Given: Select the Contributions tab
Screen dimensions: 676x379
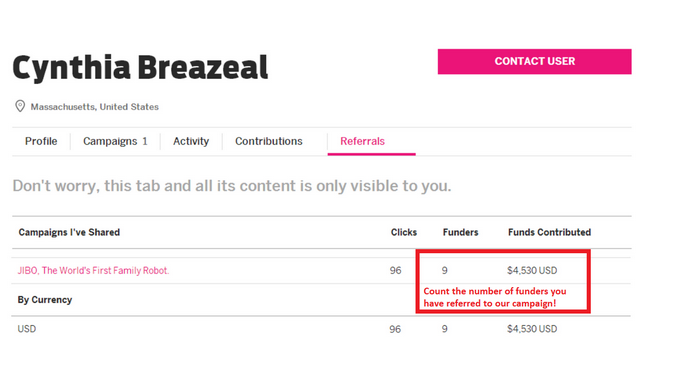Looking at the screenshot, I should (x=269, y=141).
